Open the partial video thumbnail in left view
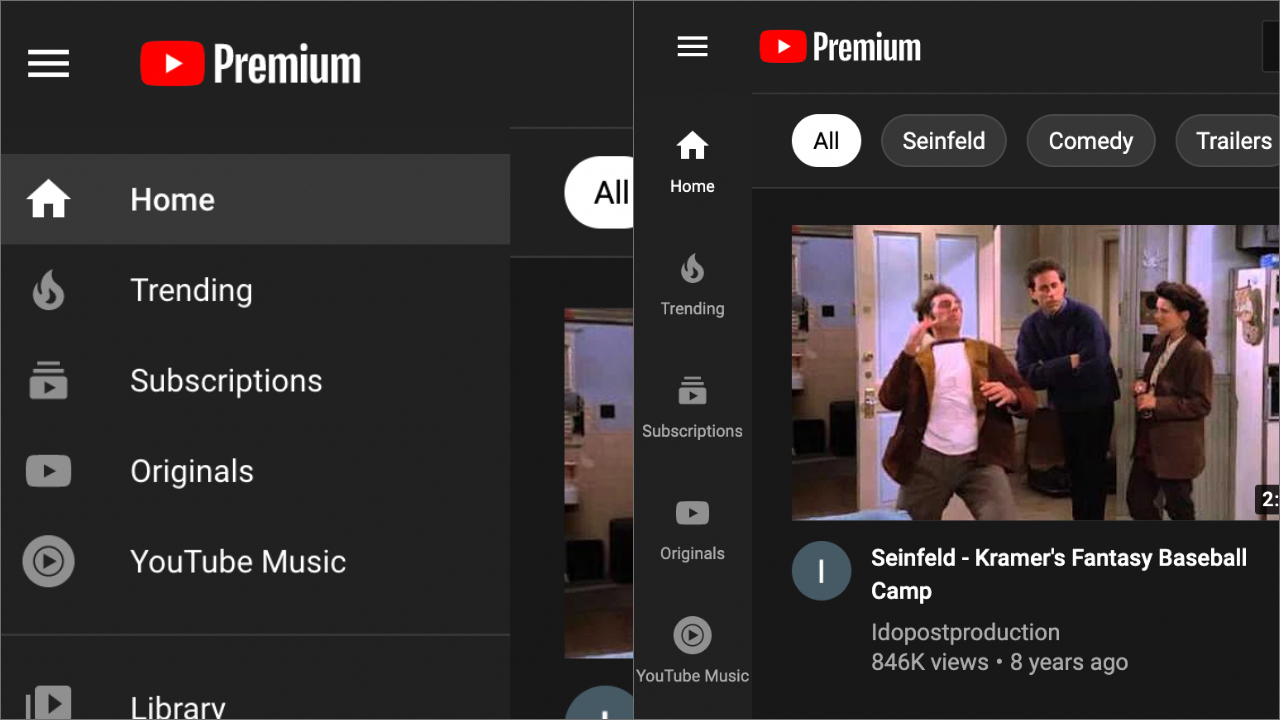 tap(599, 483)
